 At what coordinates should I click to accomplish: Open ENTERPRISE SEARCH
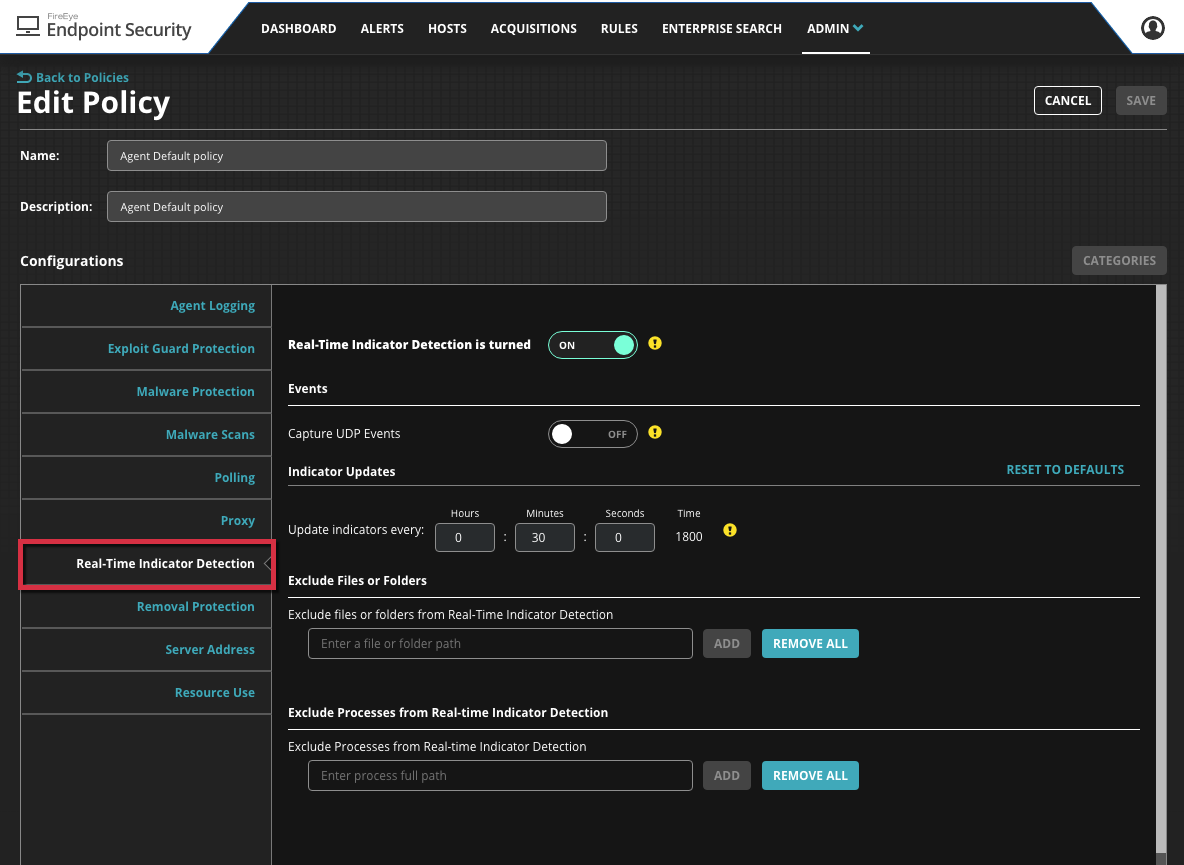tap(722, 29)
